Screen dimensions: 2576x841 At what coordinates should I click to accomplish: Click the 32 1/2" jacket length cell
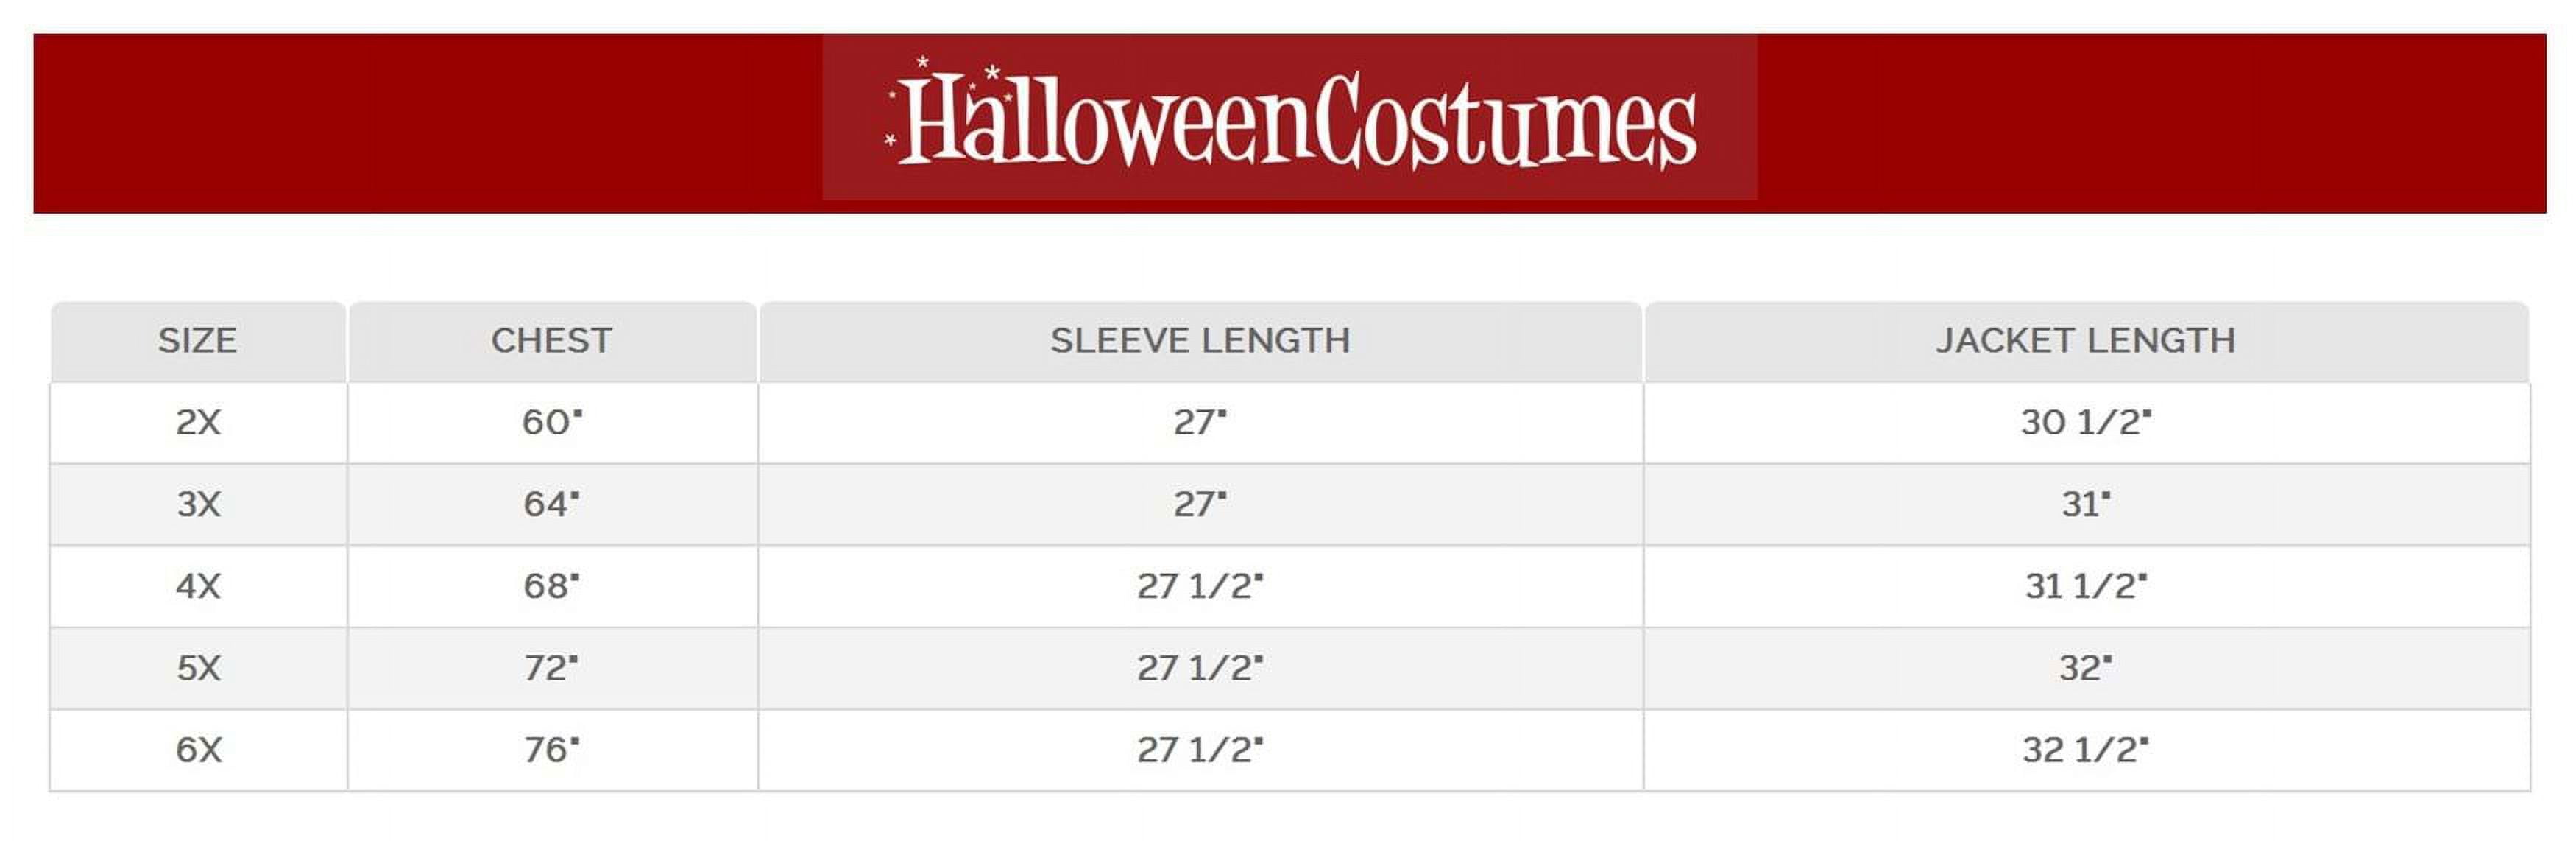coord(2086,751)
